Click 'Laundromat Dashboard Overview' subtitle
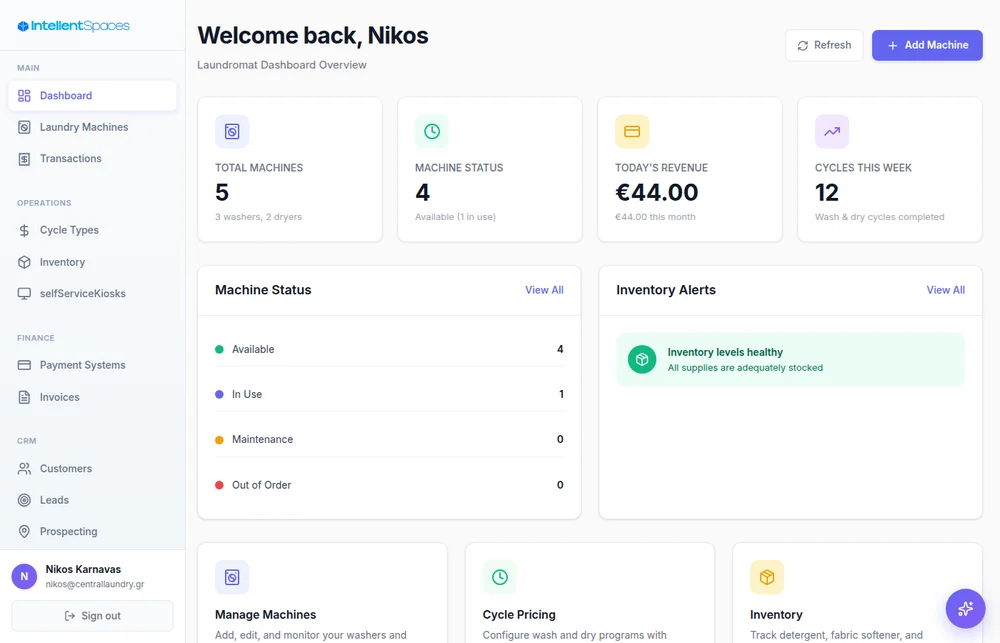This screenshot has width=1000, height=643. [x=282, y=65]
